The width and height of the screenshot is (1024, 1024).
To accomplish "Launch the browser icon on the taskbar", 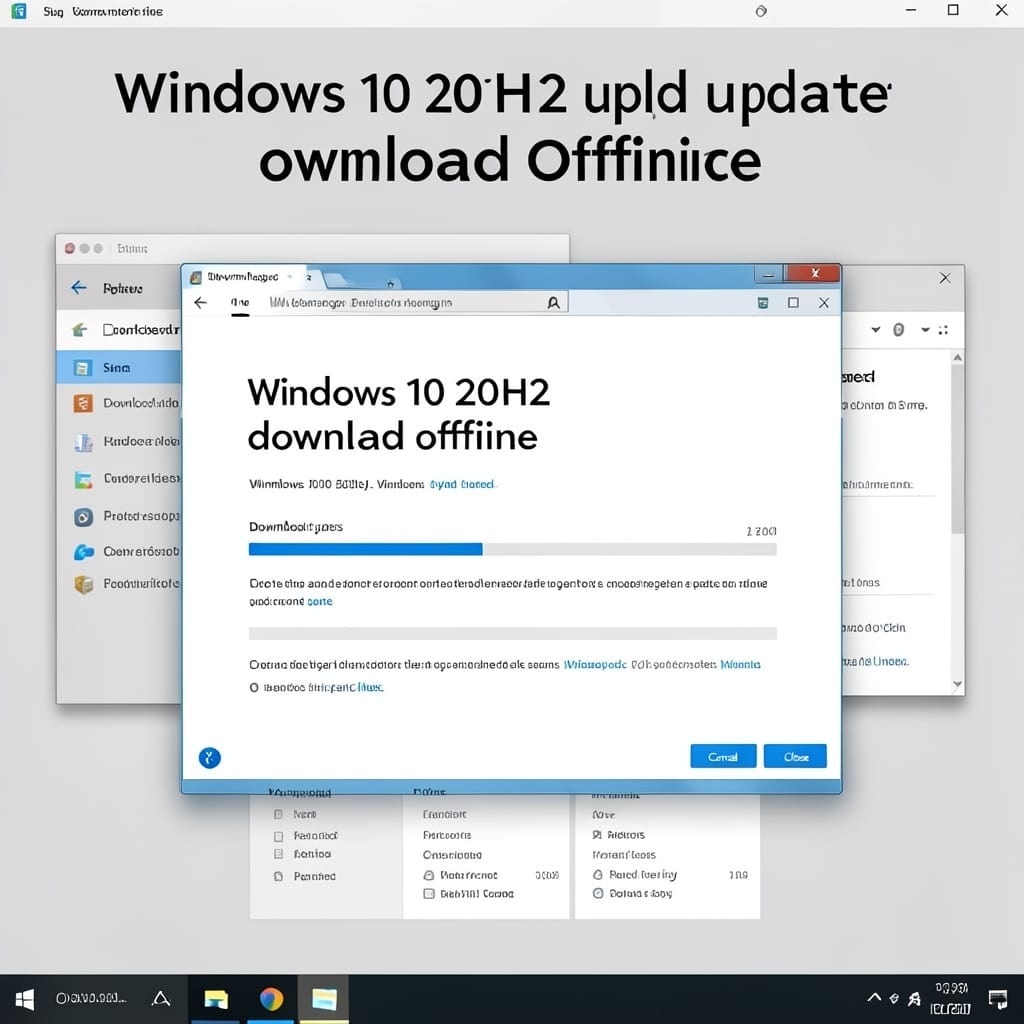I will pyautogui.click(x=271, y=999).
